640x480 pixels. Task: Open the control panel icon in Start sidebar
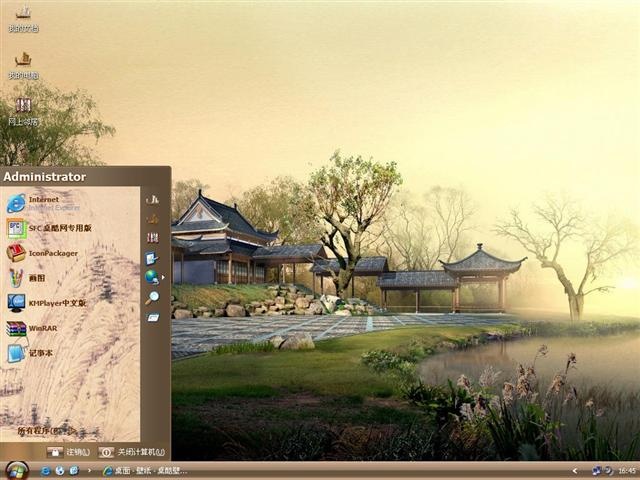tap(151, 258)
